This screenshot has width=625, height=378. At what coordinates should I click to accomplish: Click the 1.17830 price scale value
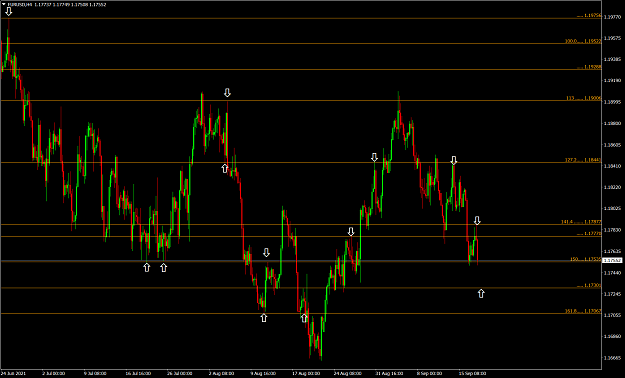(x=613, y=230)
